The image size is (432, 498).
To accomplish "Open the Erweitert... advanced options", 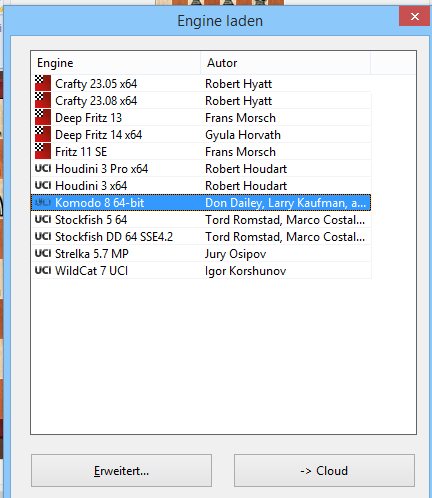I will click(121, 470).
